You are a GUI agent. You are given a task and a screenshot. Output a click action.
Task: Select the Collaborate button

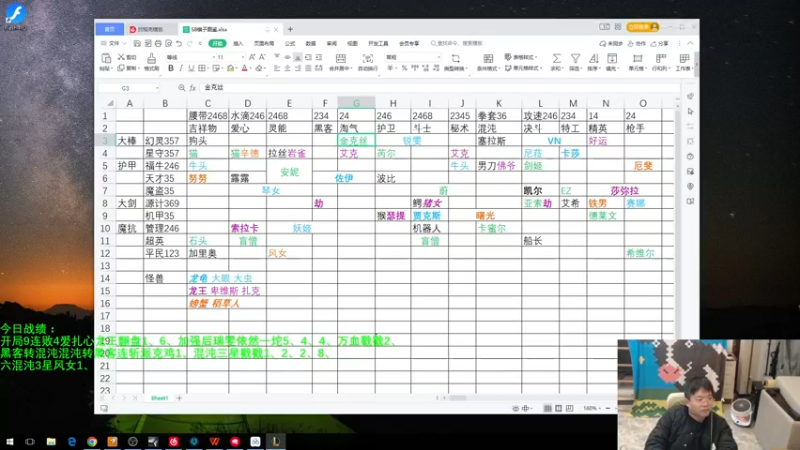(637, 43)
